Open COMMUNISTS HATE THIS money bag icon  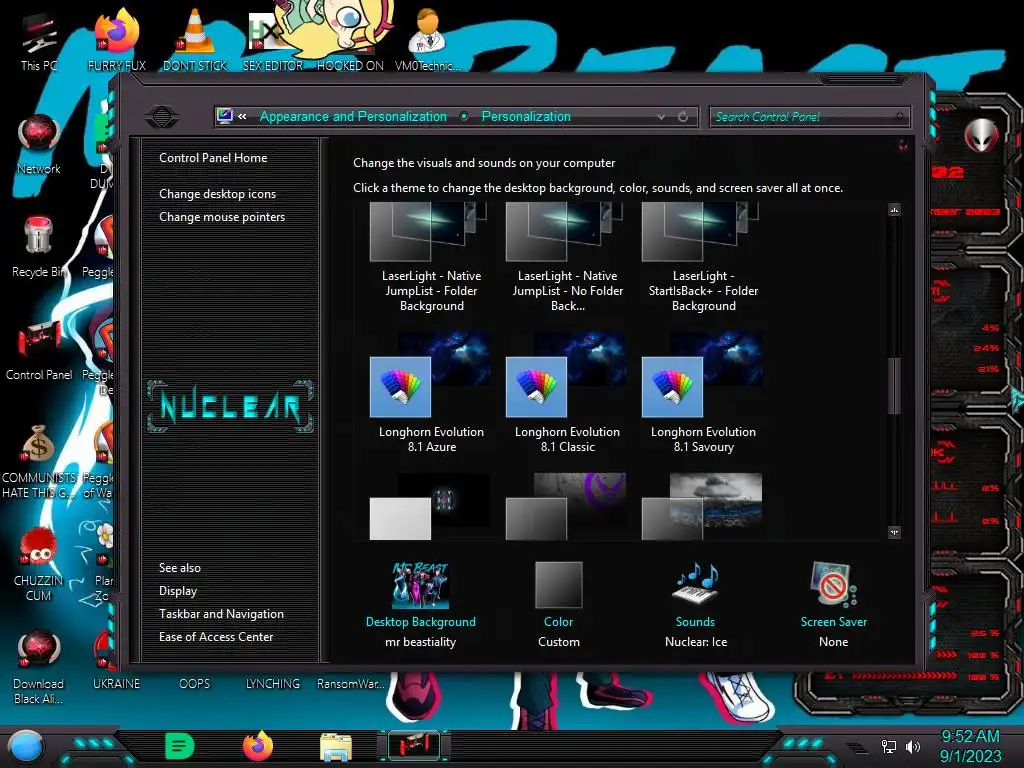click(39, 461)
